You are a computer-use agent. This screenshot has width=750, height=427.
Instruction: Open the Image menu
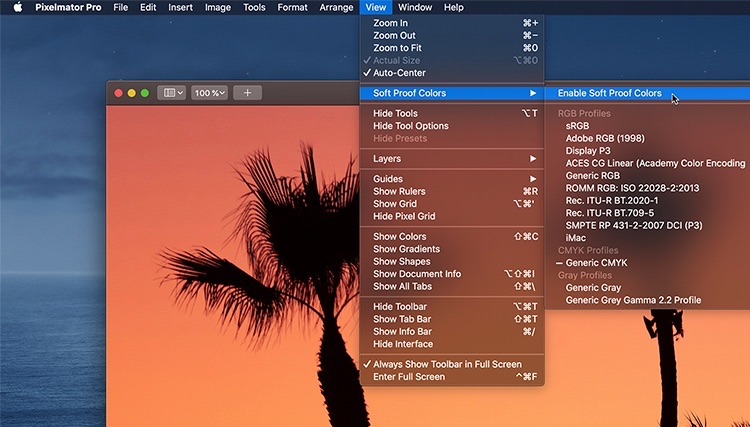click(x=218, y=7)
